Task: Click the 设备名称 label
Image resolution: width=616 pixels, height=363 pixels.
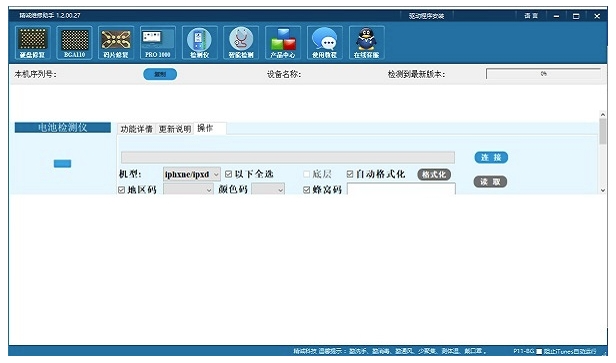Action: tap(284, 74)
